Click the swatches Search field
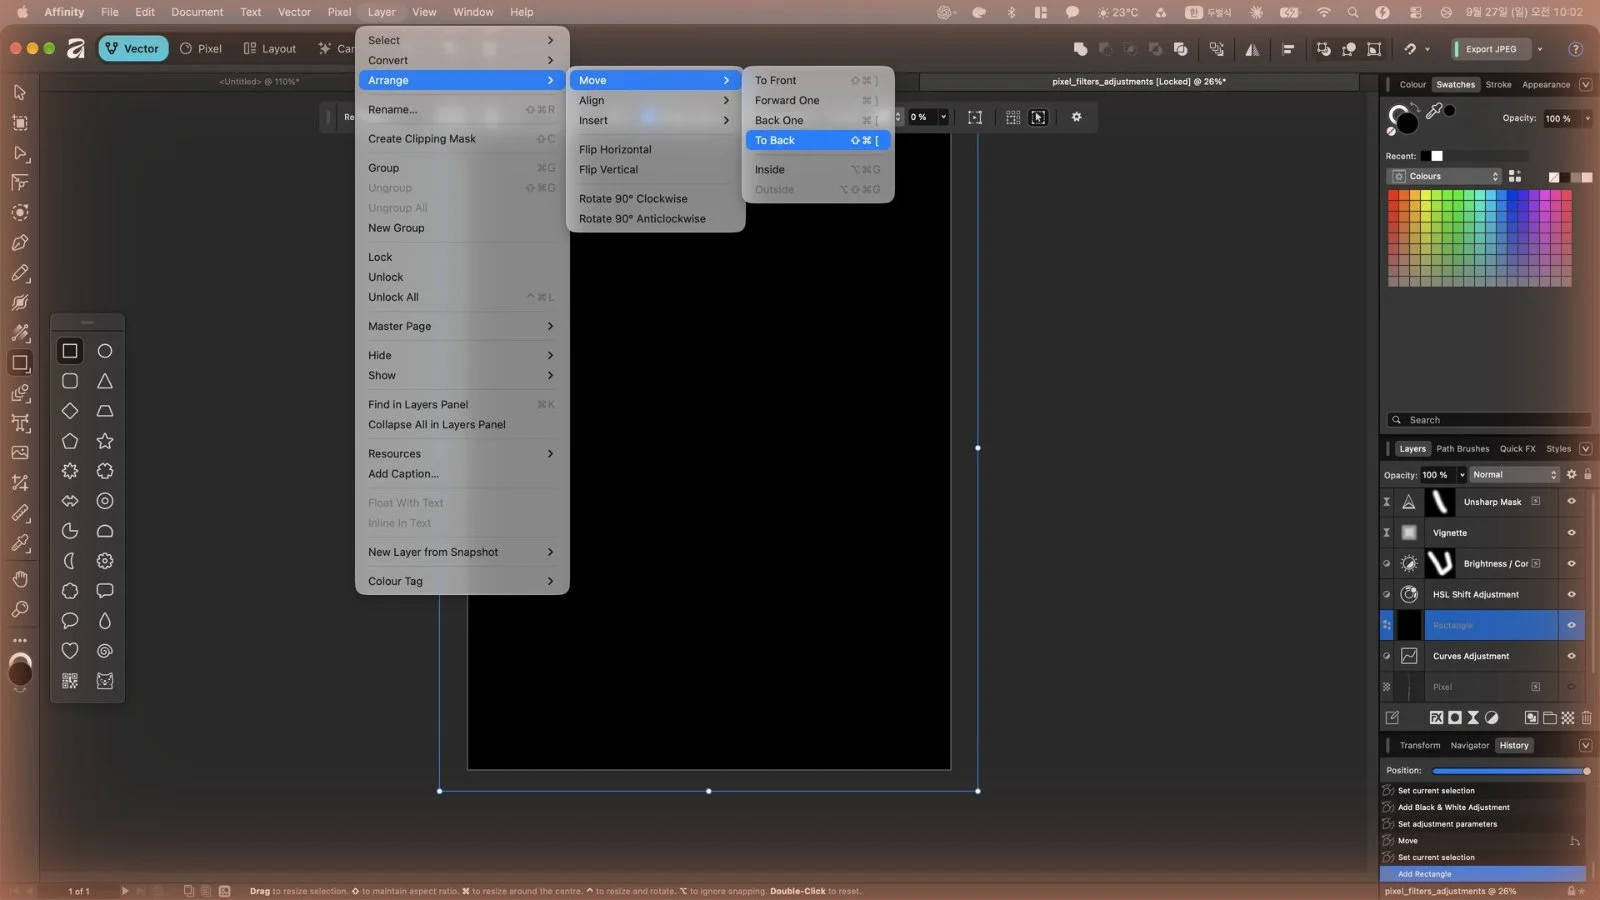 click(1490, 420)
